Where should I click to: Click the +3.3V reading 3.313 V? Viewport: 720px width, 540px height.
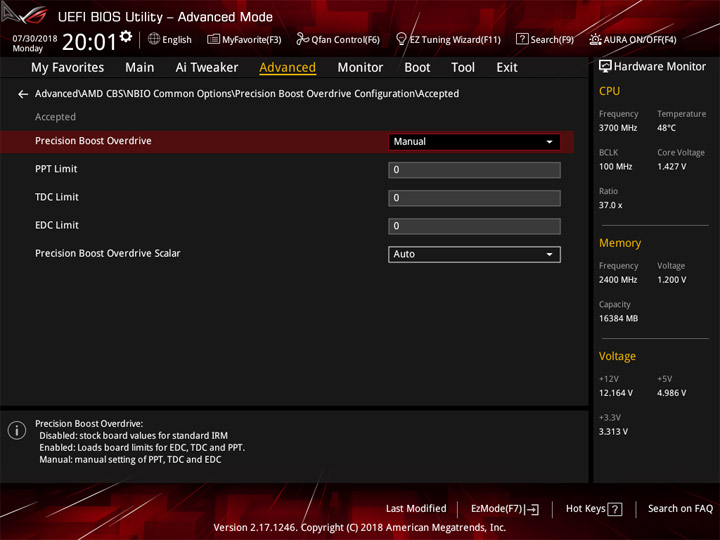tap(613, 432)
